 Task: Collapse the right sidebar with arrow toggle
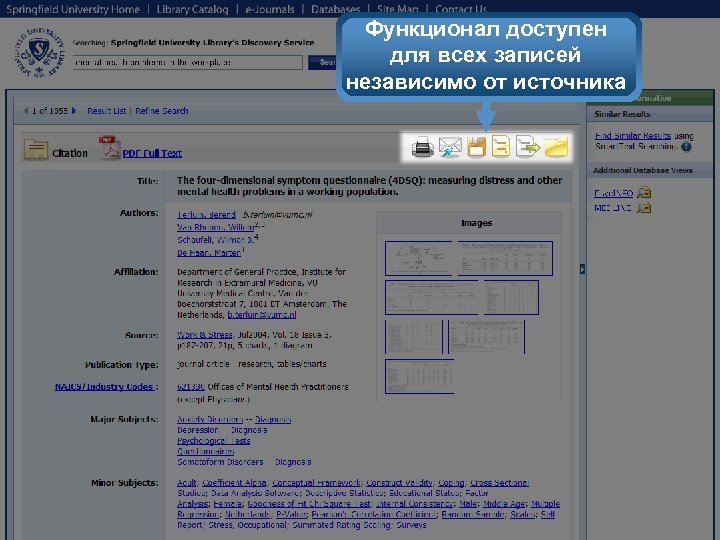coord(582,269)
